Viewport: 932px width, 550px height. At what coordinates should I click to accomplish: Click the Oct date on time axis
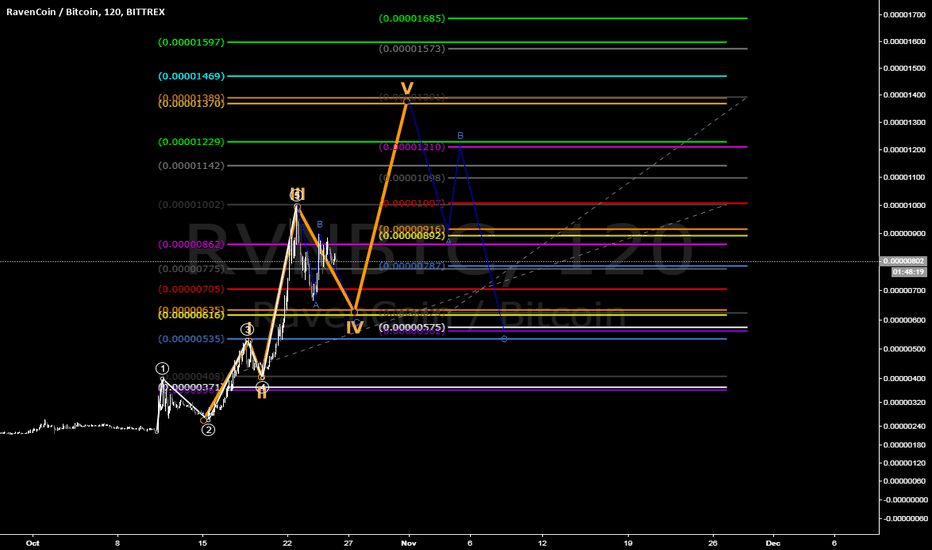[33, 543]
